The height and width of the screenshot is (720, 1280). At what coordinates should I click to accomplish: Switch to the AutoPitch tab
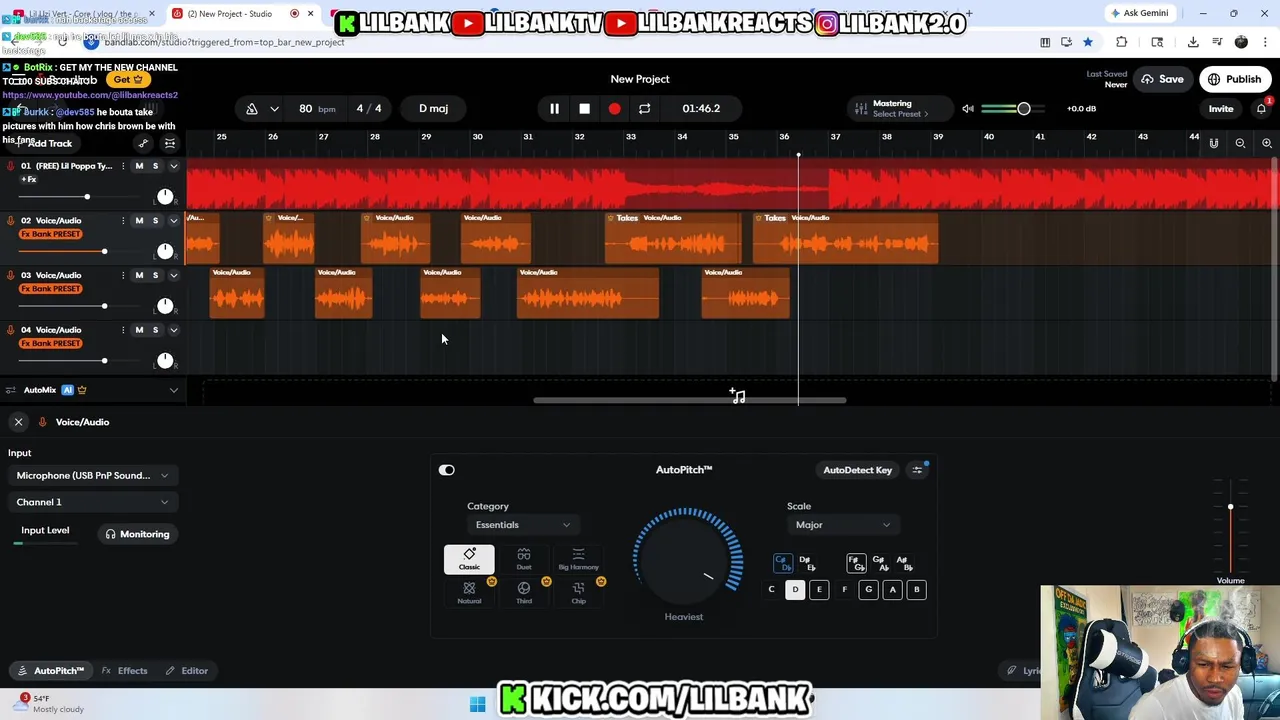click(50, 671)
